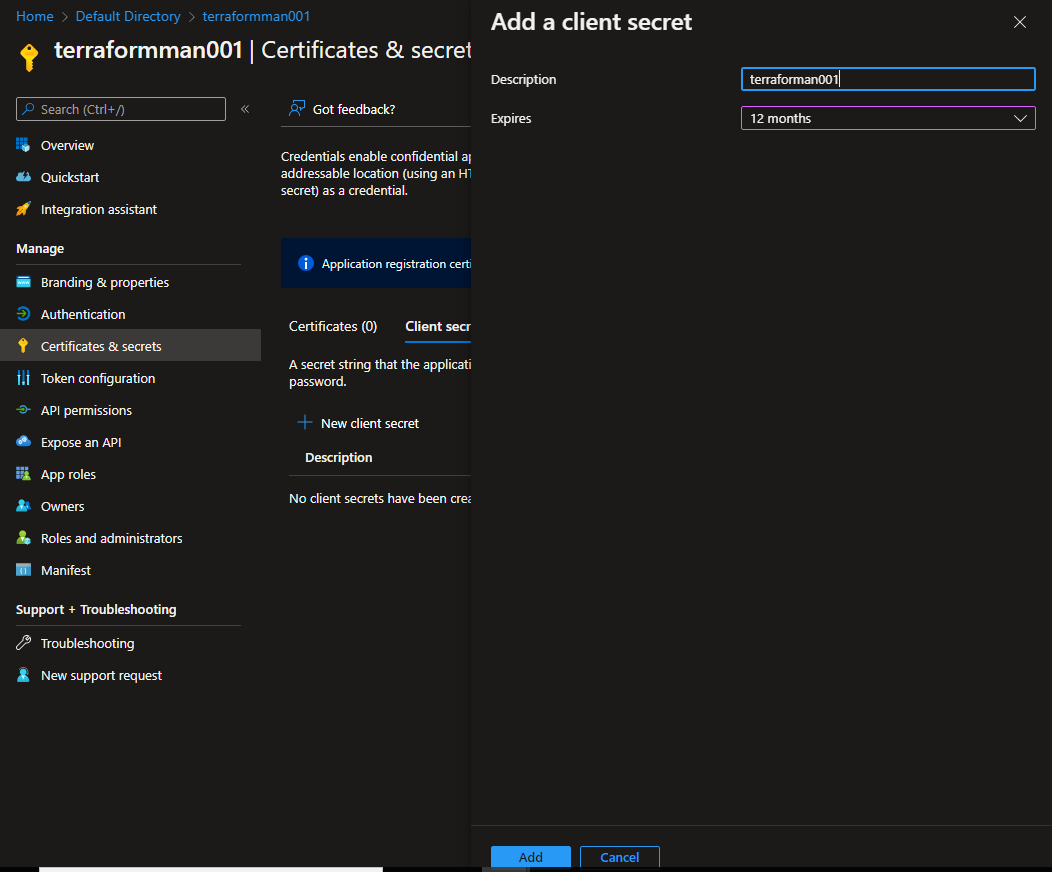Click the blue info icon in banner
Screen dimensions: 1052x872
[x=305, y=263]
